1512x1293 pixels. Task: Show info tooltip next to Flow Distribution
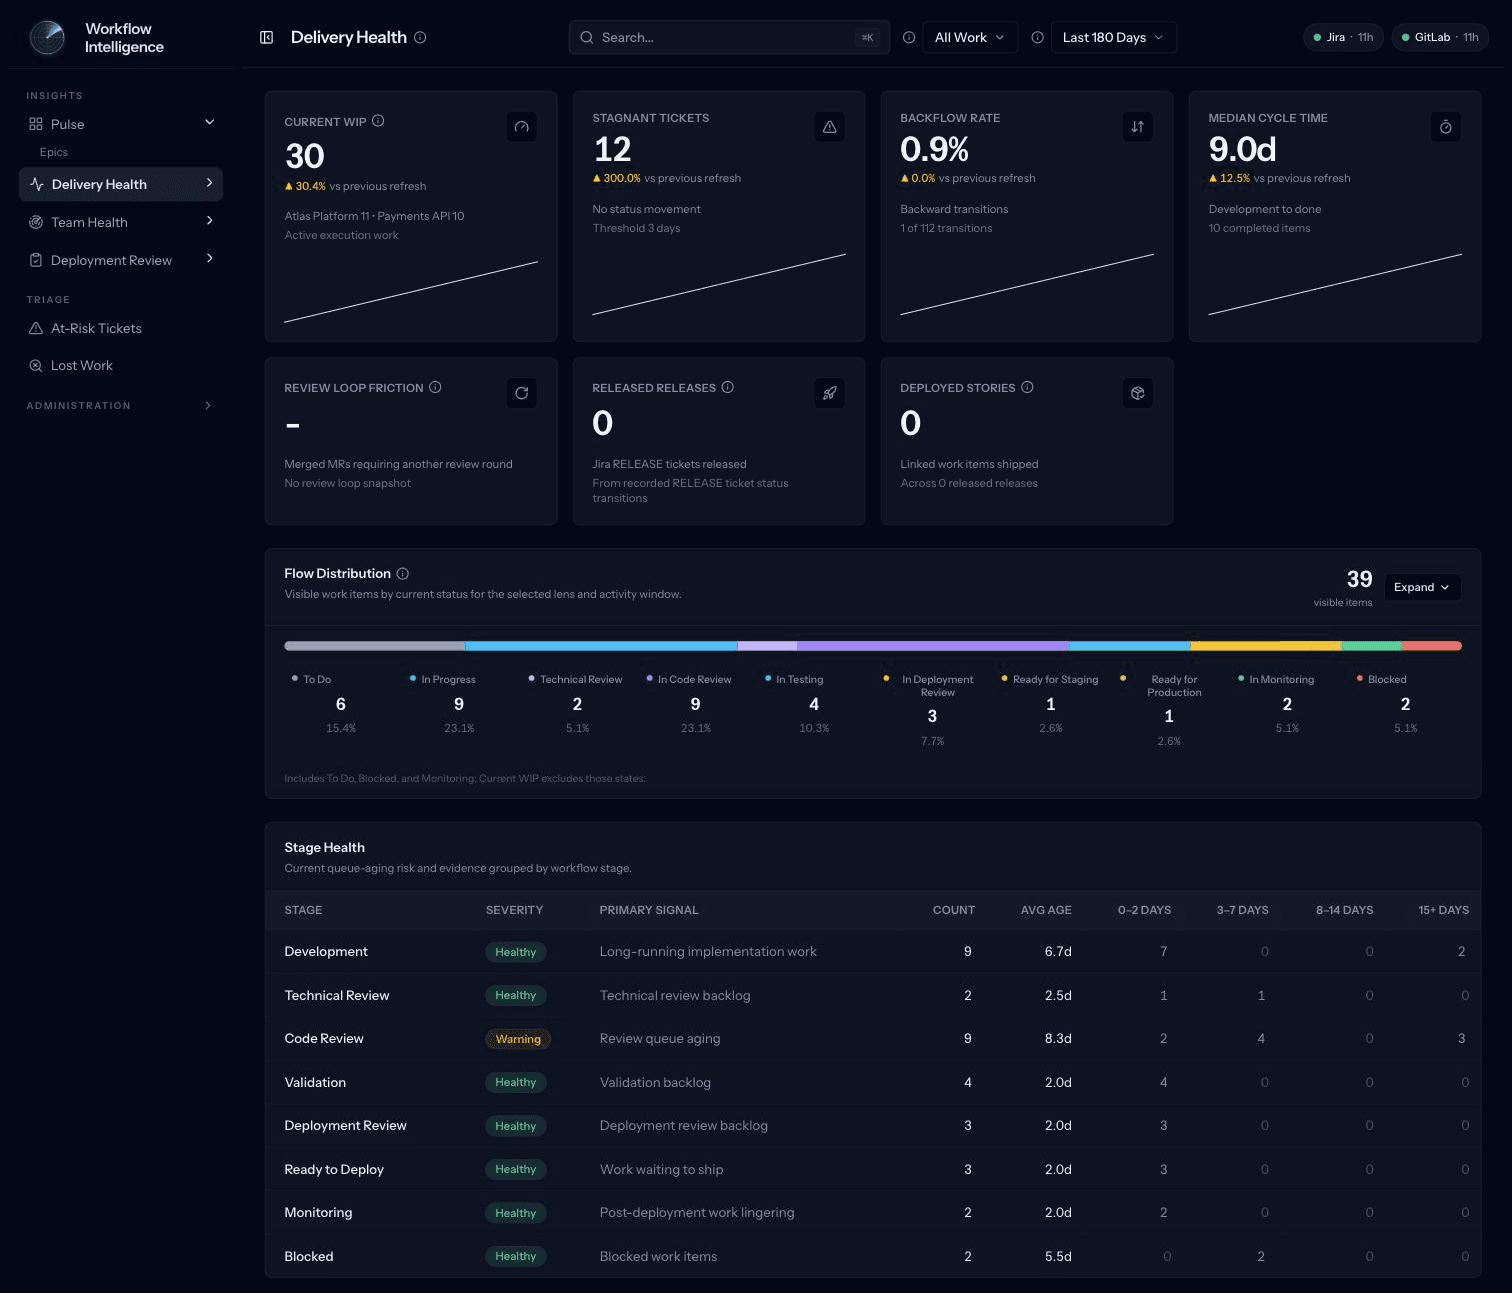tap(402, 574)
